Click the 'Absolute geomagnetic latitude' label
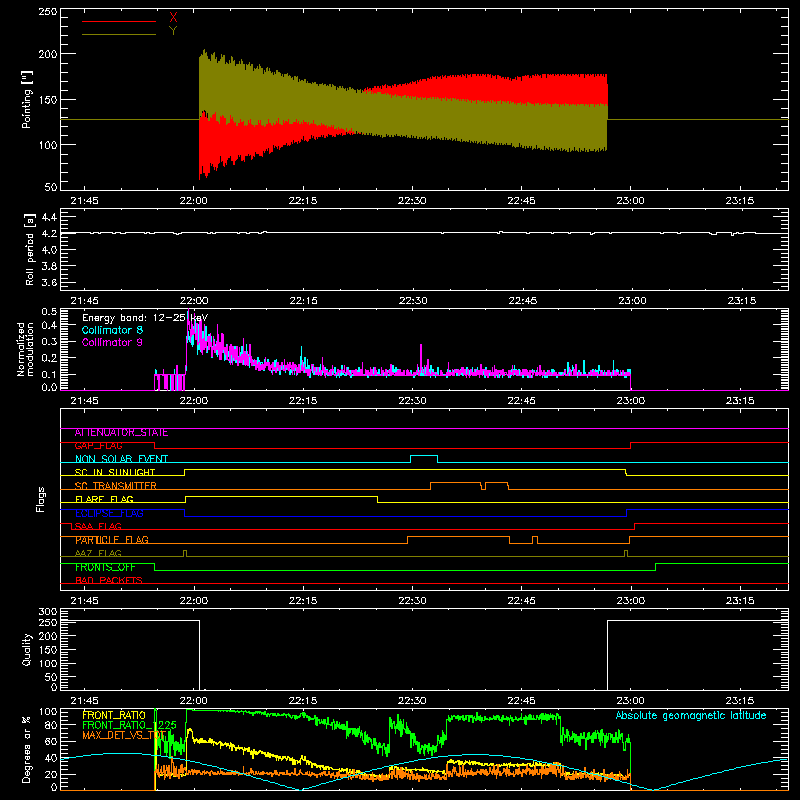800x800 pixels. click(x=691, y=715)
